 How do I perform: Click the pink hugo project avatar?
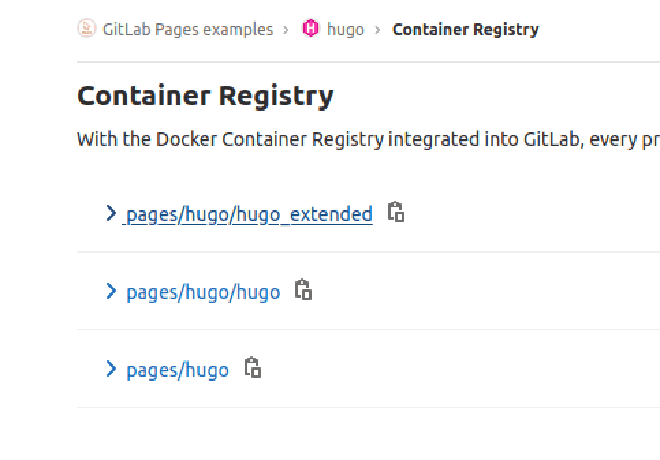(311, 28)
